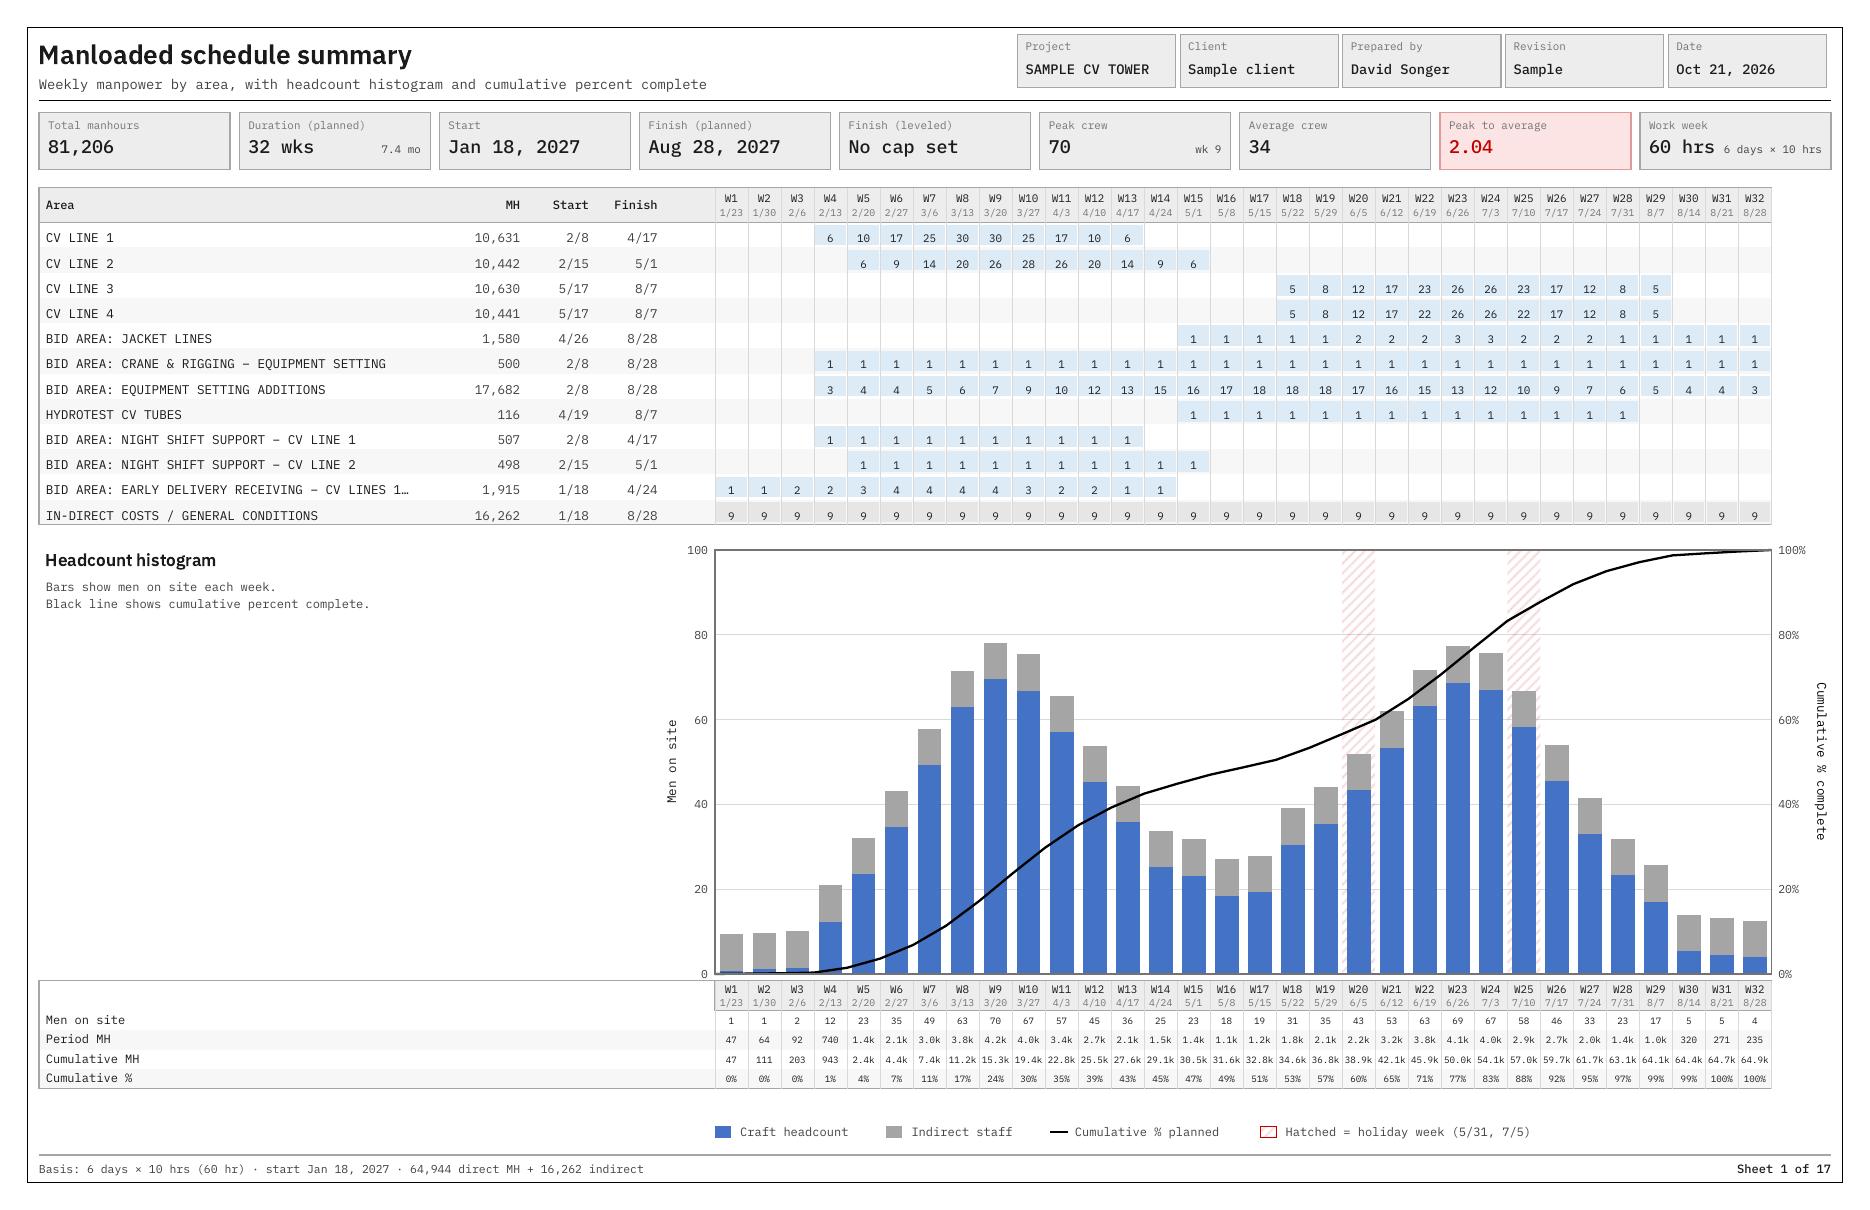Select the HYDROTEST CV TUBES row label
This screenshot has width=1870, height=1210.
click(x=114, y=415)
